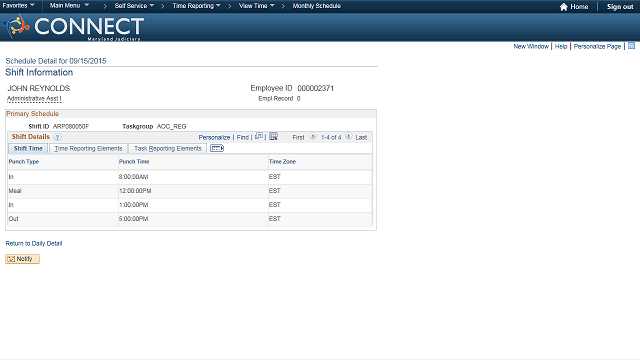Click the next row arrow icon
The width and height of the screenshot is (640, 360).
pyautogui.click(x=349, y=136)
